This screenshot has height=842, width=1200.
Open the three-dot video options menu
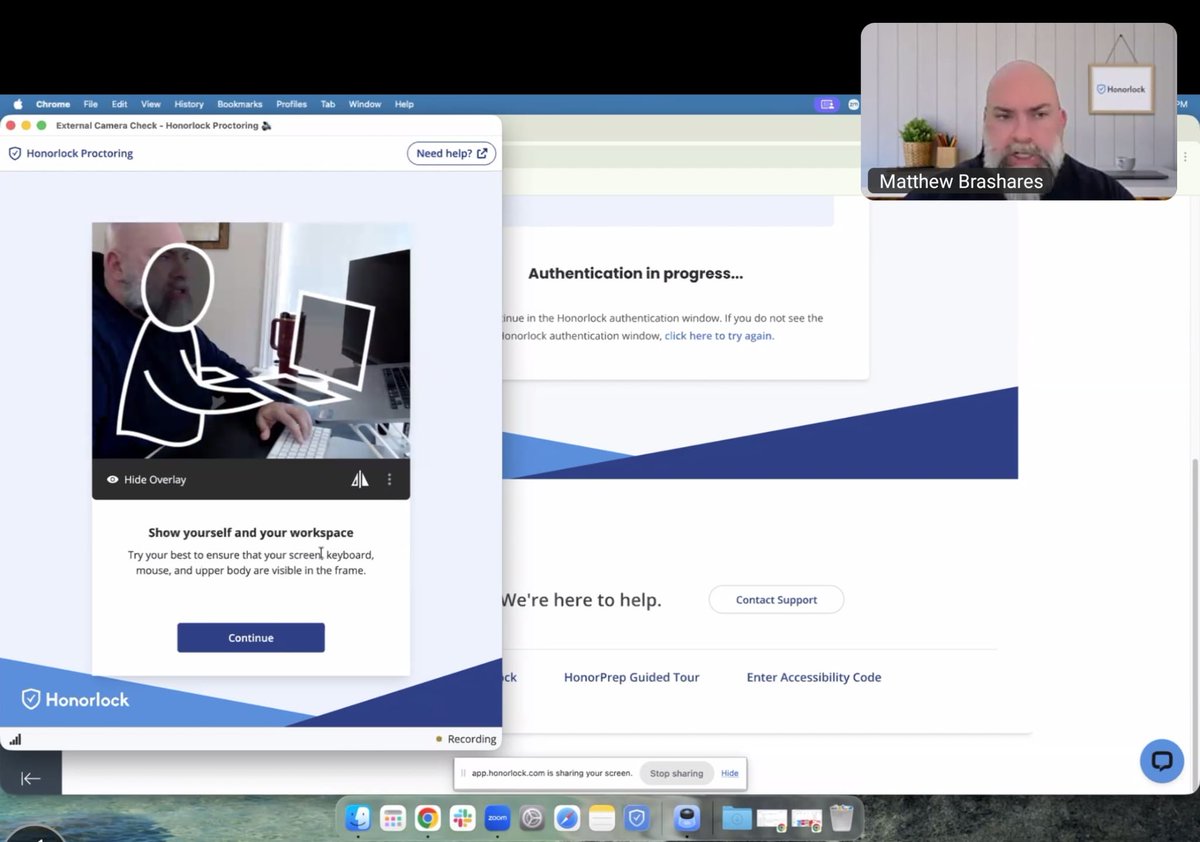click(390, 480)
